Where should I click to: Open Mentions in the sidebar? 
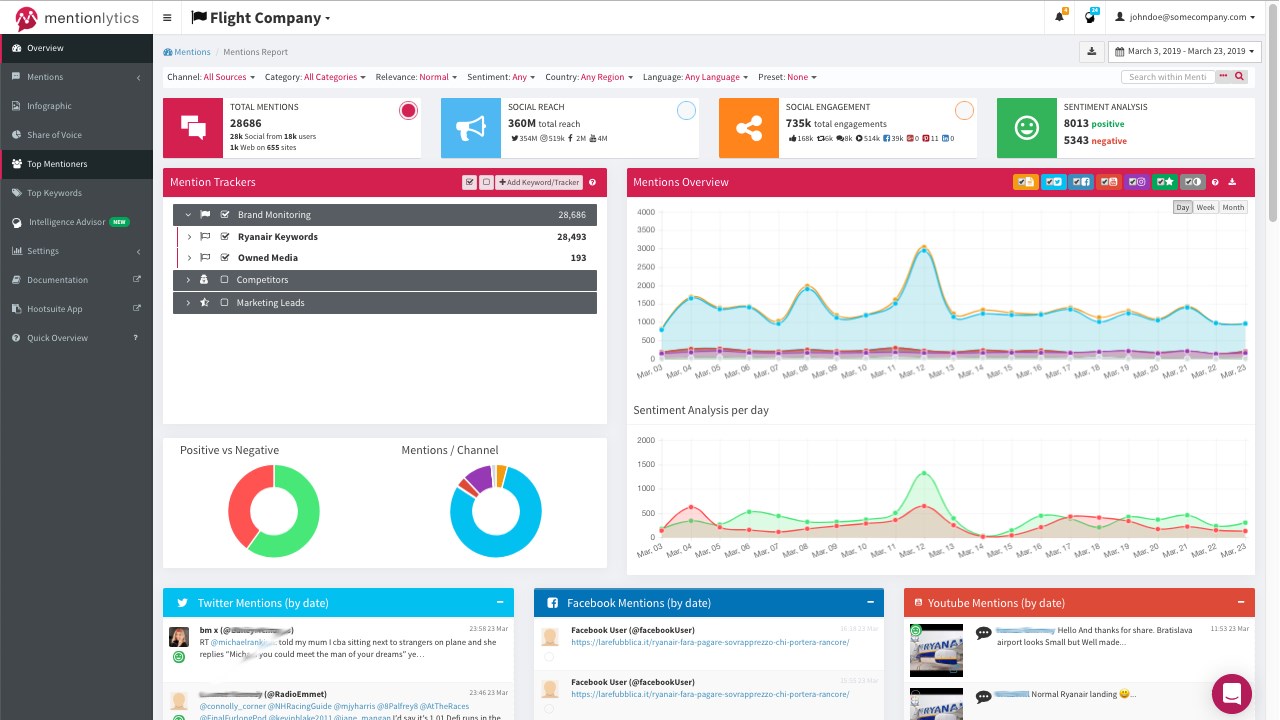pos(76,77)
